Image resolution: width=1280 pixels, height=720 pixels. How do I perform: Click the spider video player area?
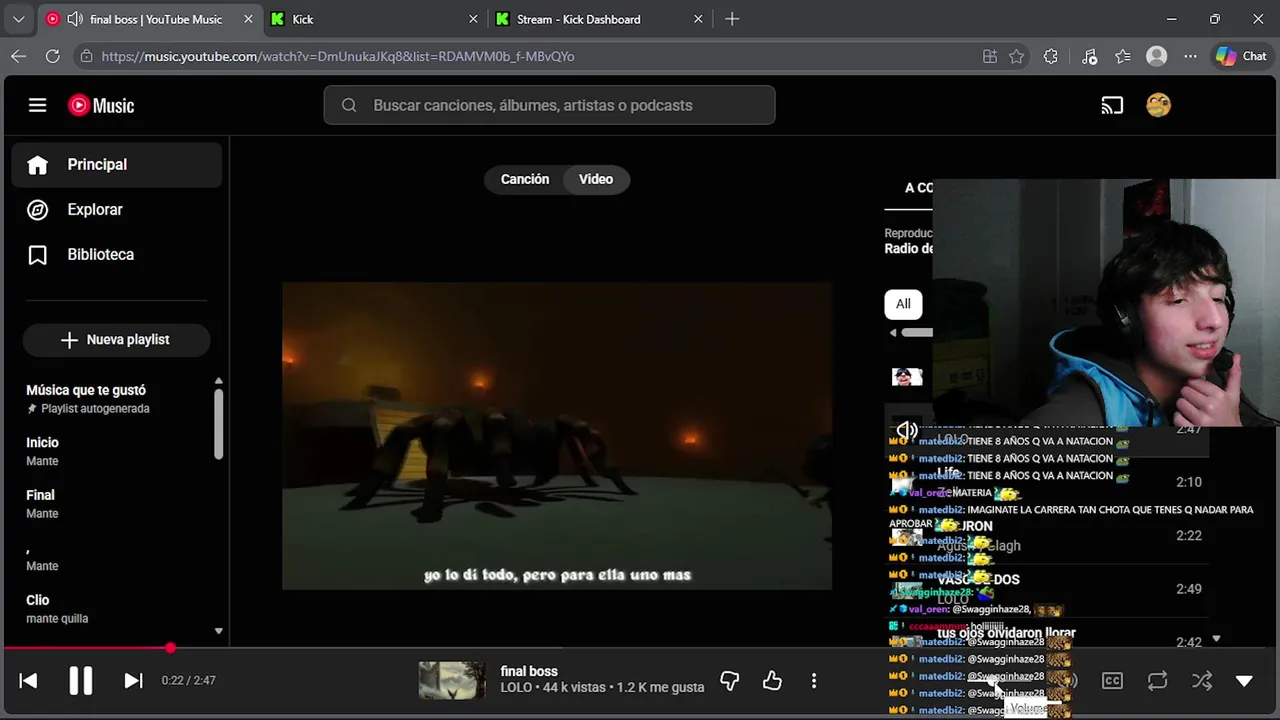point(557,436)
